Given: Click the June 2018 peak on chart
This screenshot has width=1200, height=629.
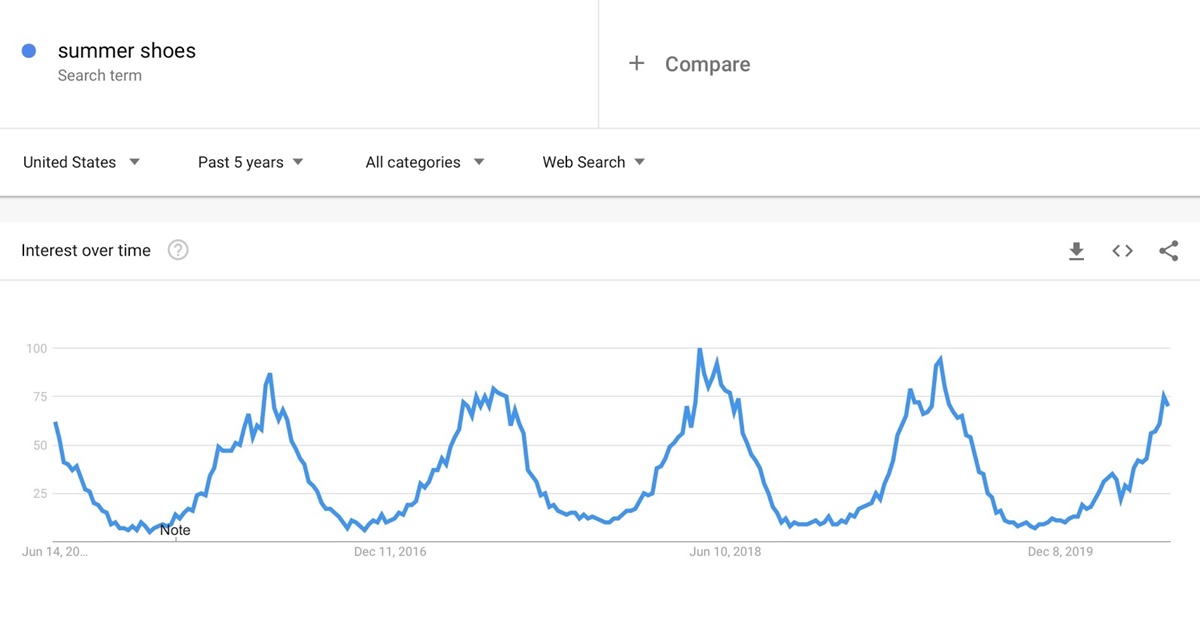Looking at the screenshot, I should (x=699, y=349).
